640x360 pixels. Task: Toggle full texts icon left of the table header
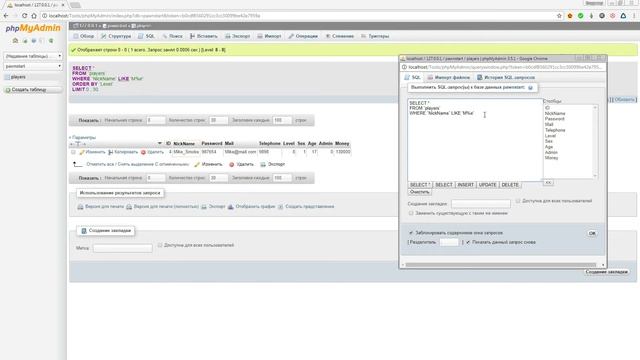point(78,144)
